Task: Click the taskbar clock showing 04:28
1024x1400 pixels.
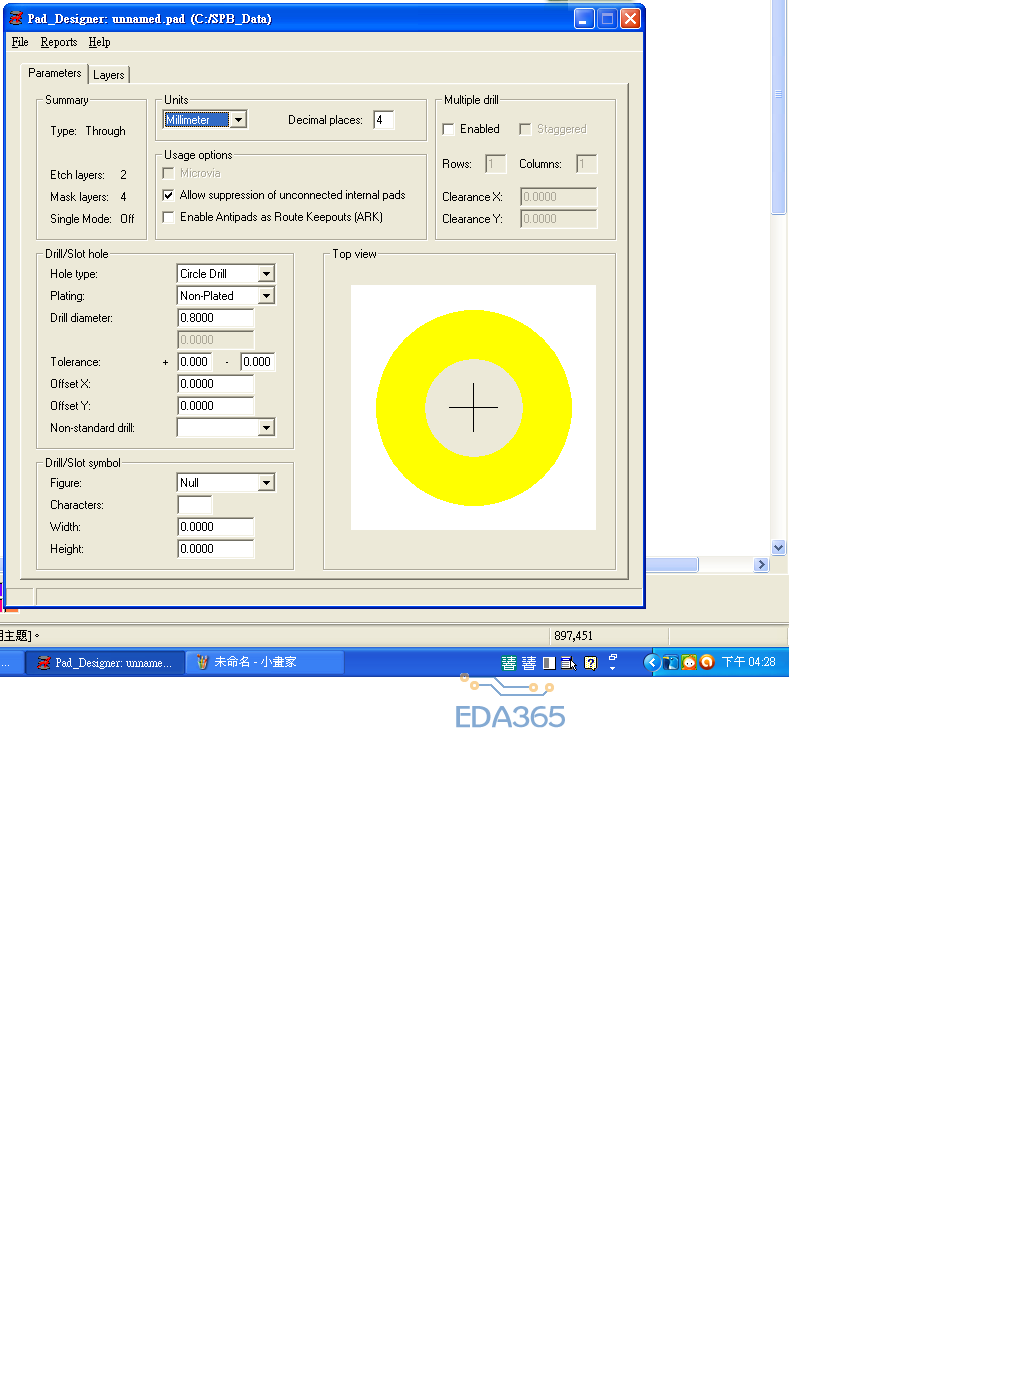Action: click(x=749, y=662)
